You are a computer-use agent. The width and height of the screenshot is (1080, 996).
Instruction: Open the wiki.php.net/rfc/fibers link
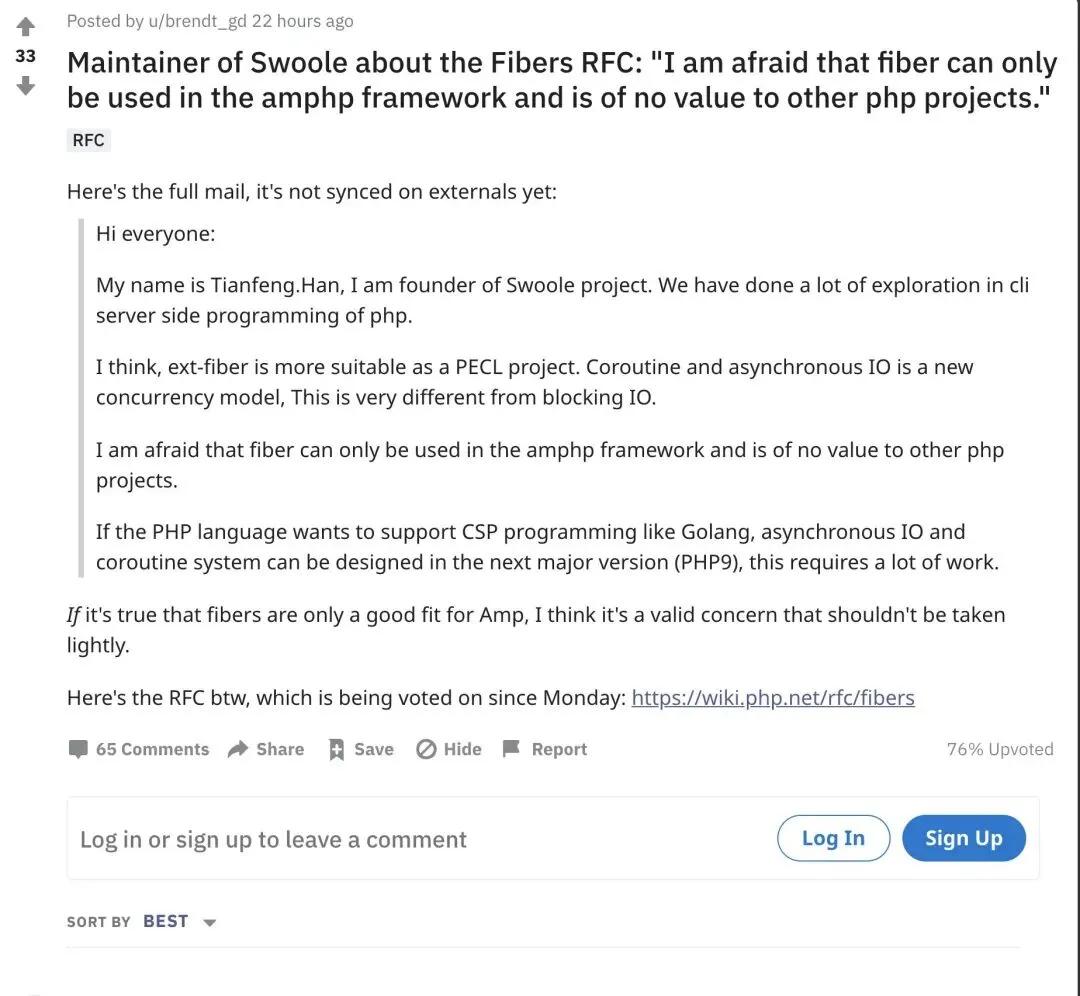coord(773,698)
